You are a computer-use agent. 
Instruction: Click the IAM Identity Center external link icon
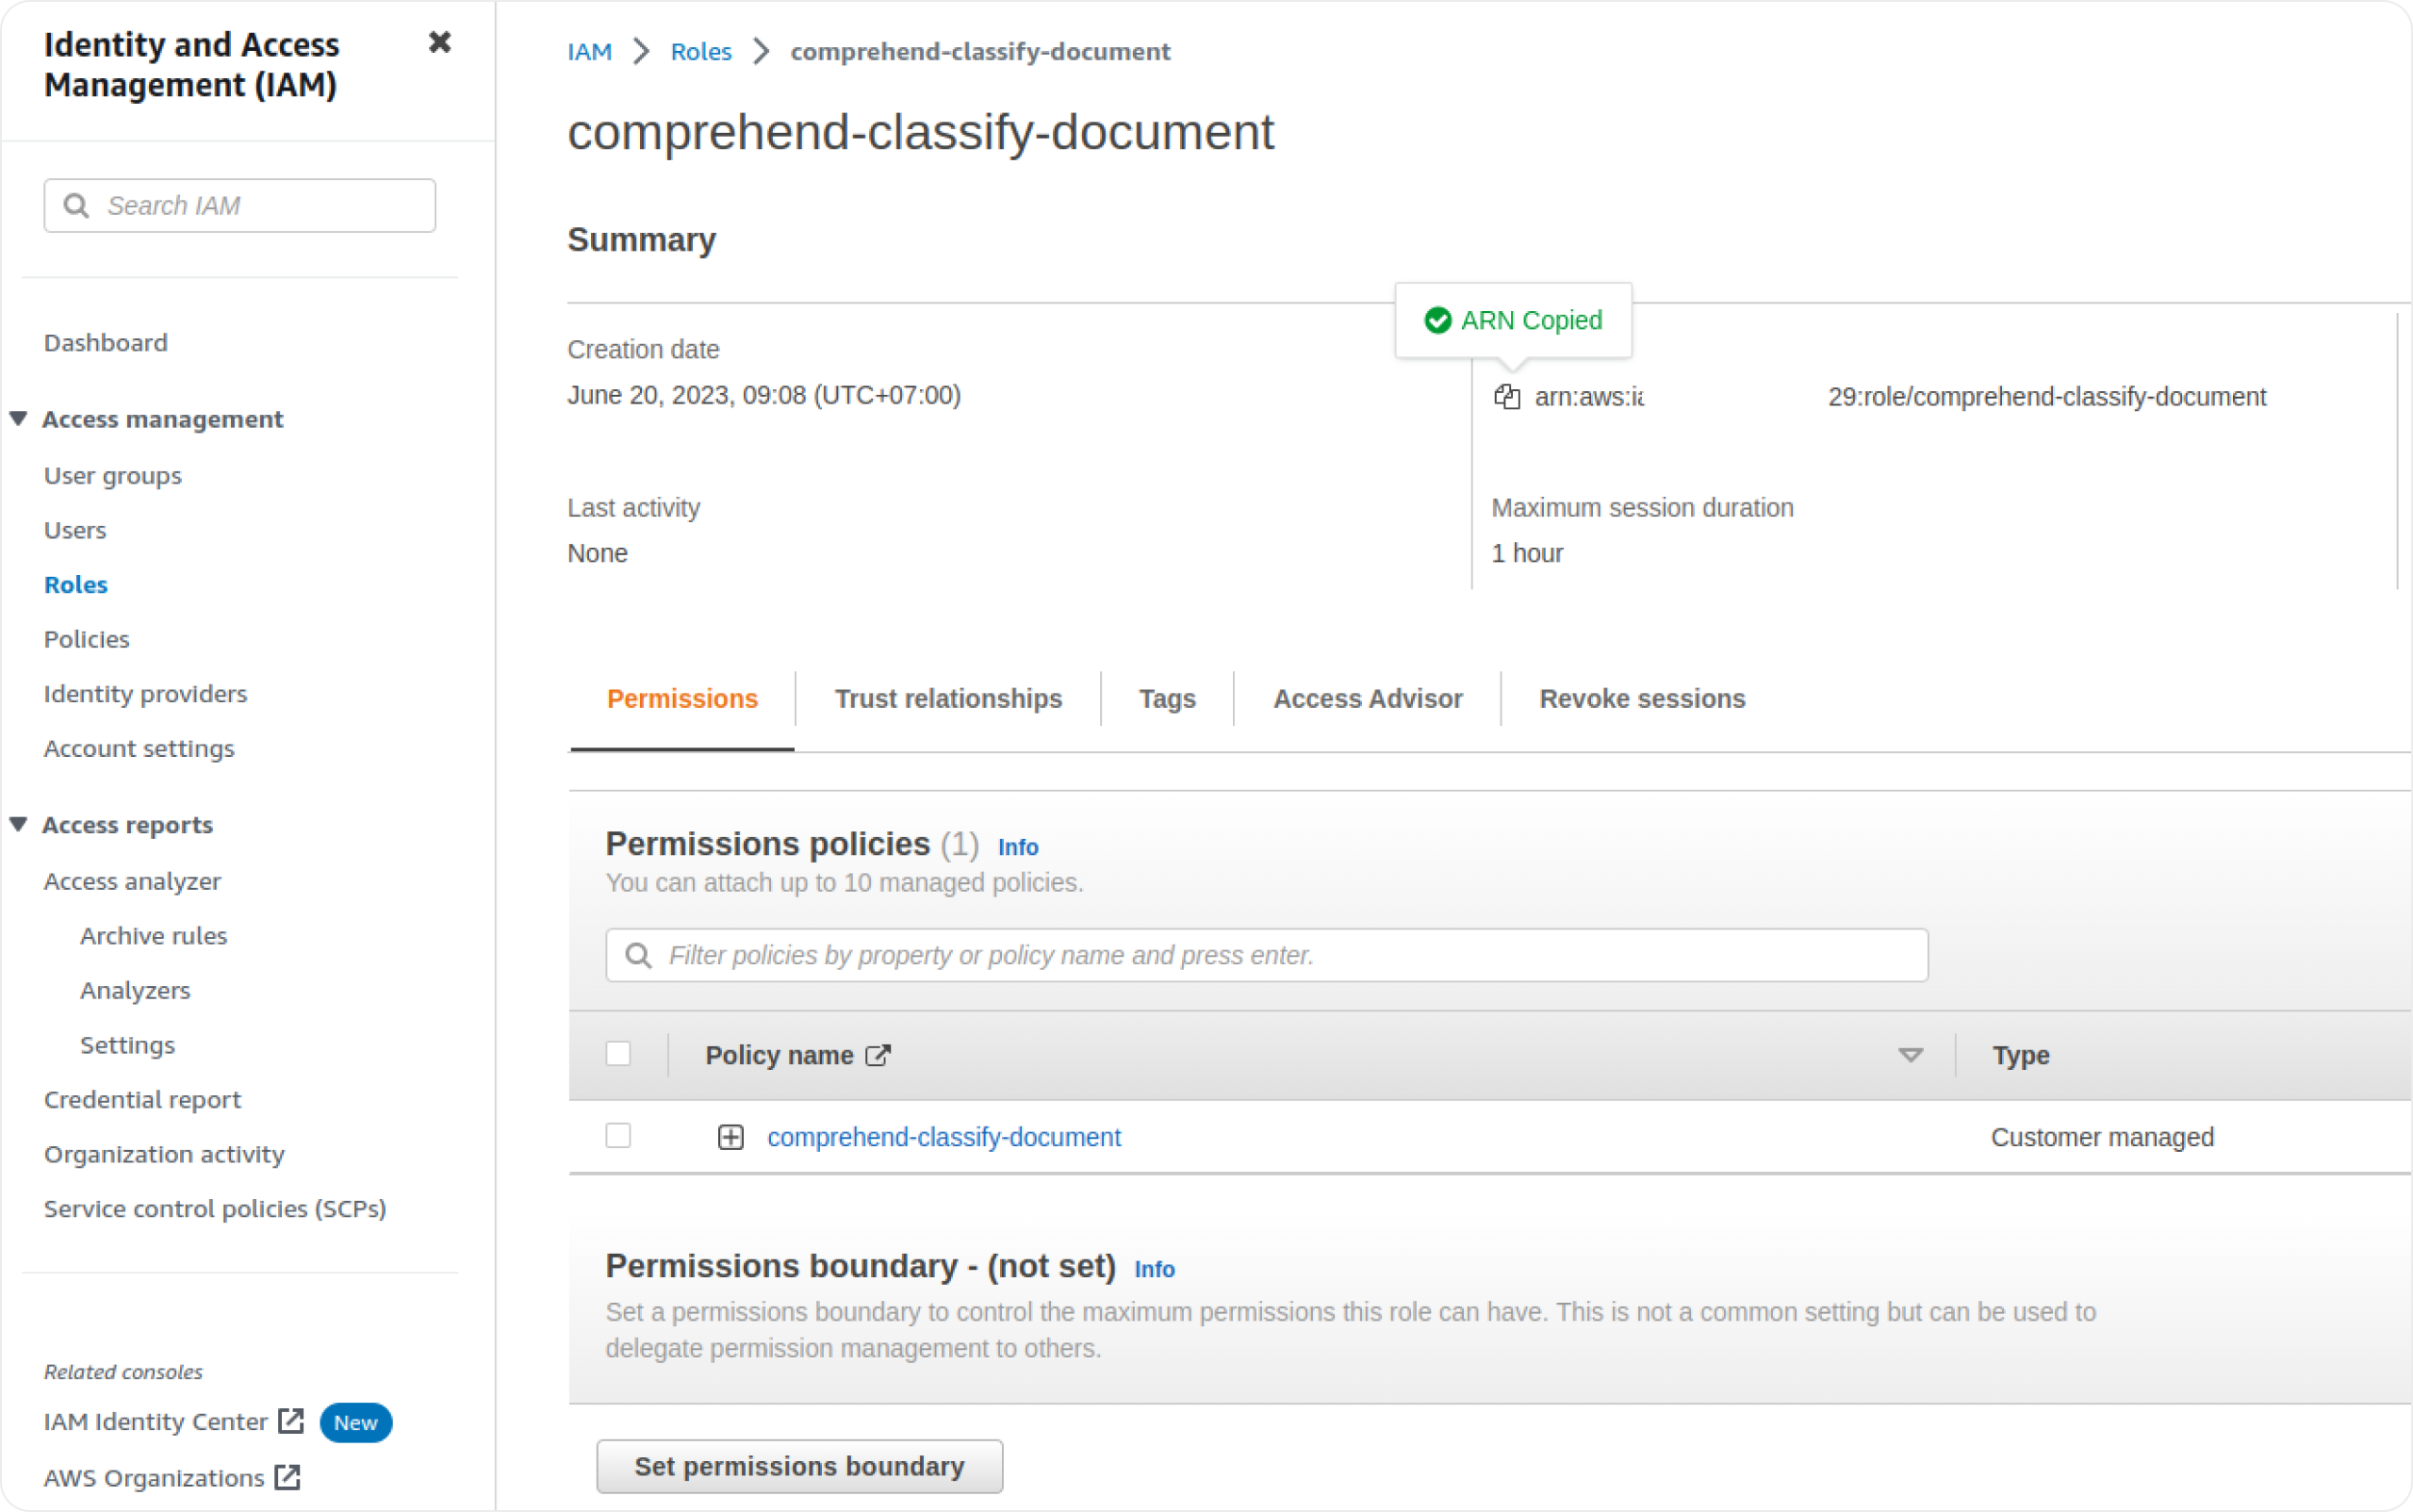tap(291, 1421)
